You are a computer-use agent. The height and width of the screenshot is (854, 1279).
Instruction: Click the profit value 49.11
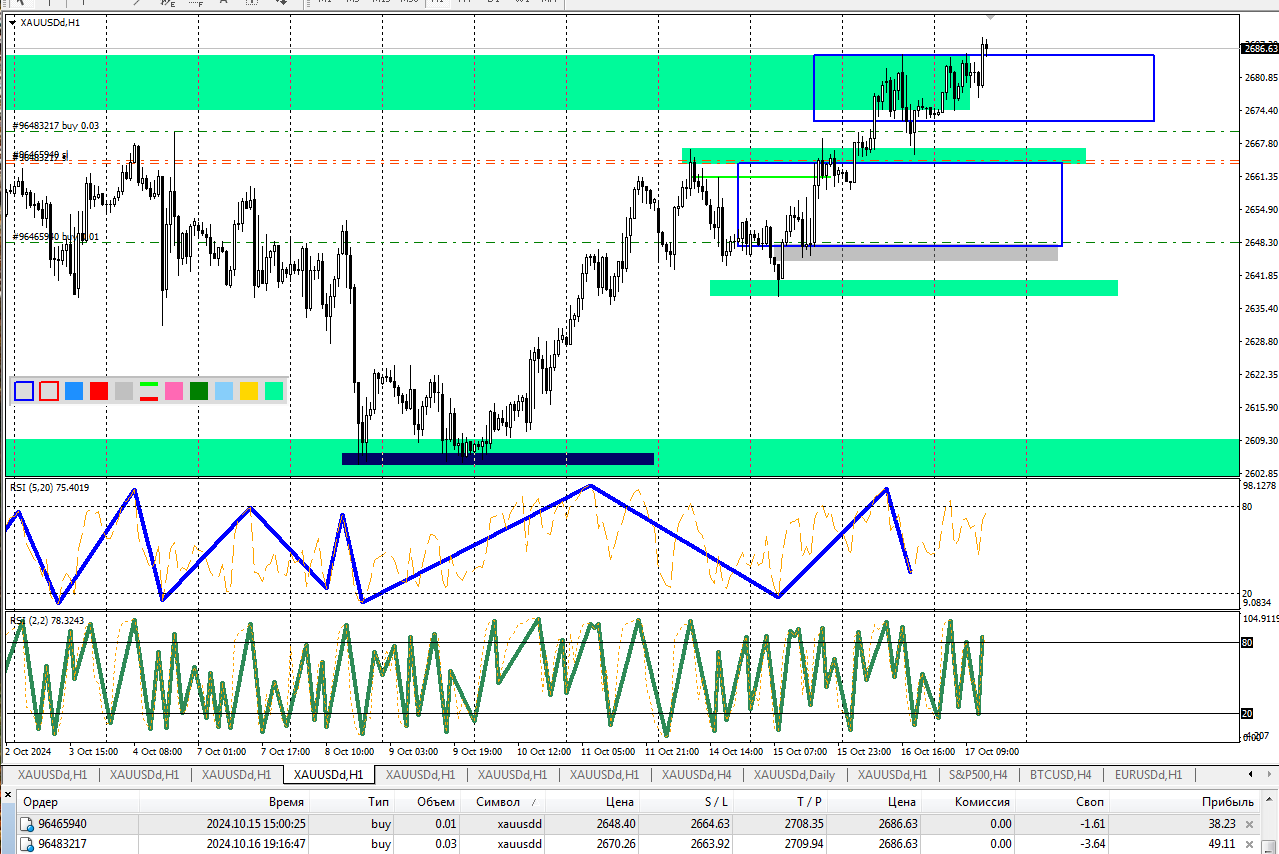[1222, 844]
